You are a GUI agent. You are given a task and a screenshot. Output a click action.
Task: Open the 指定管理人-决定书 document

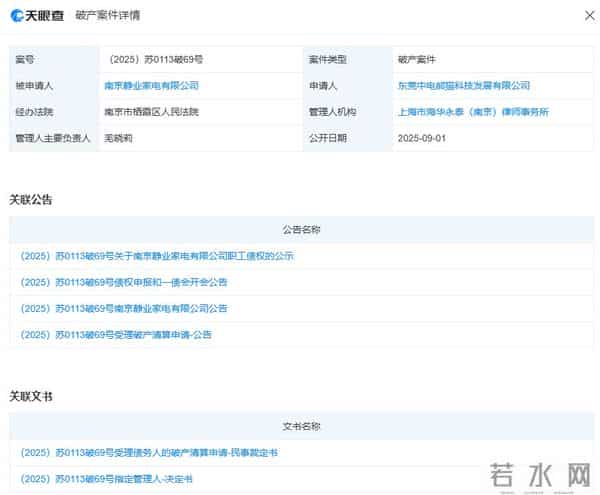pyautogui.click(x=107, y=479)
